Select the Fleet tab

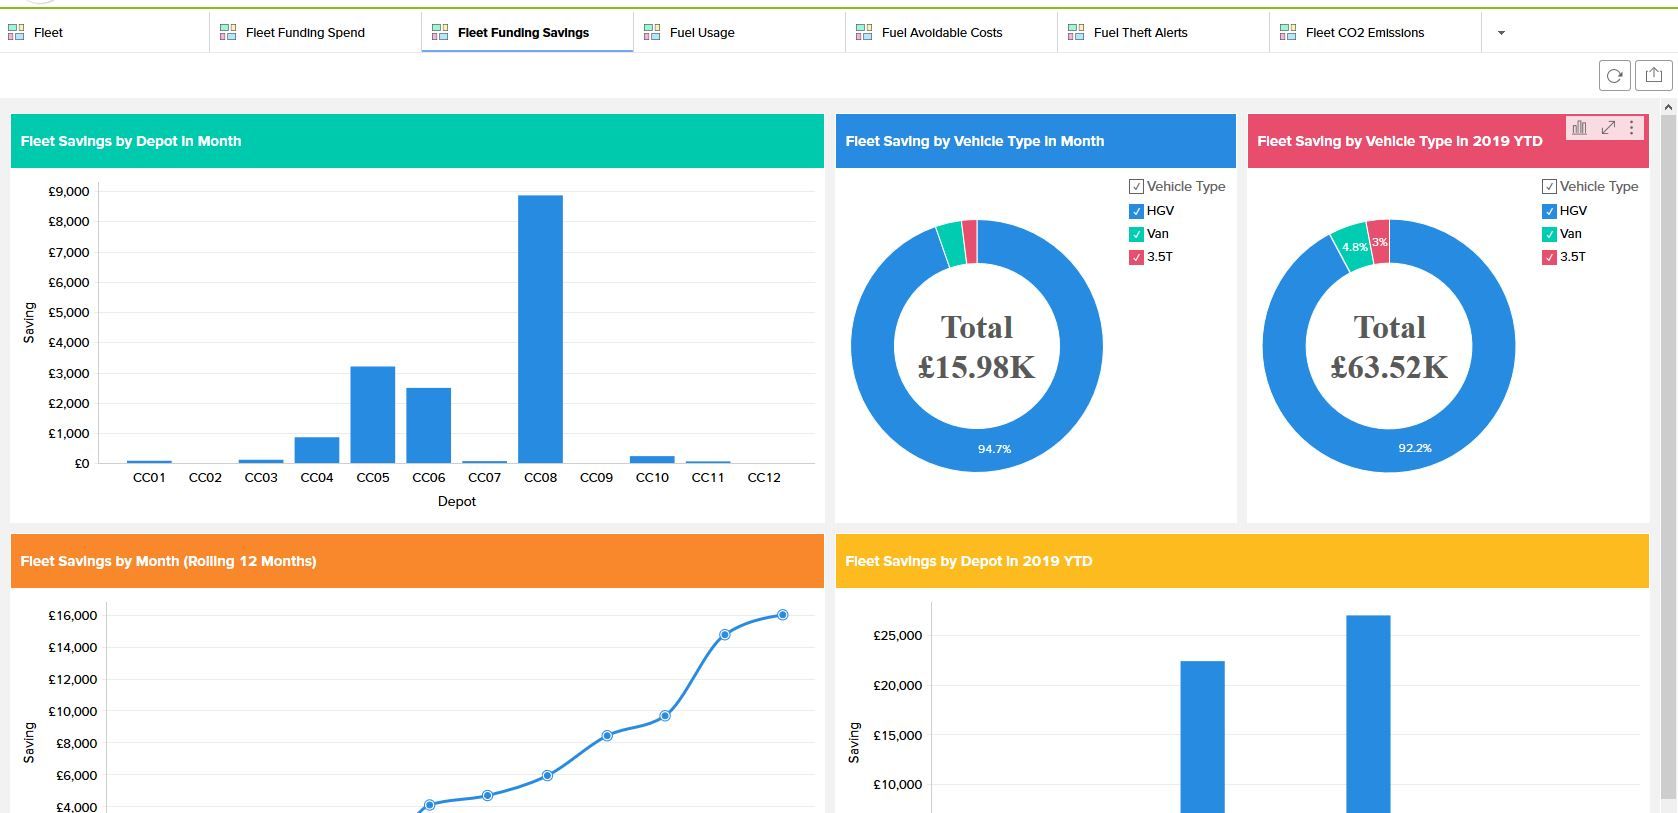[x=48, y=33]
